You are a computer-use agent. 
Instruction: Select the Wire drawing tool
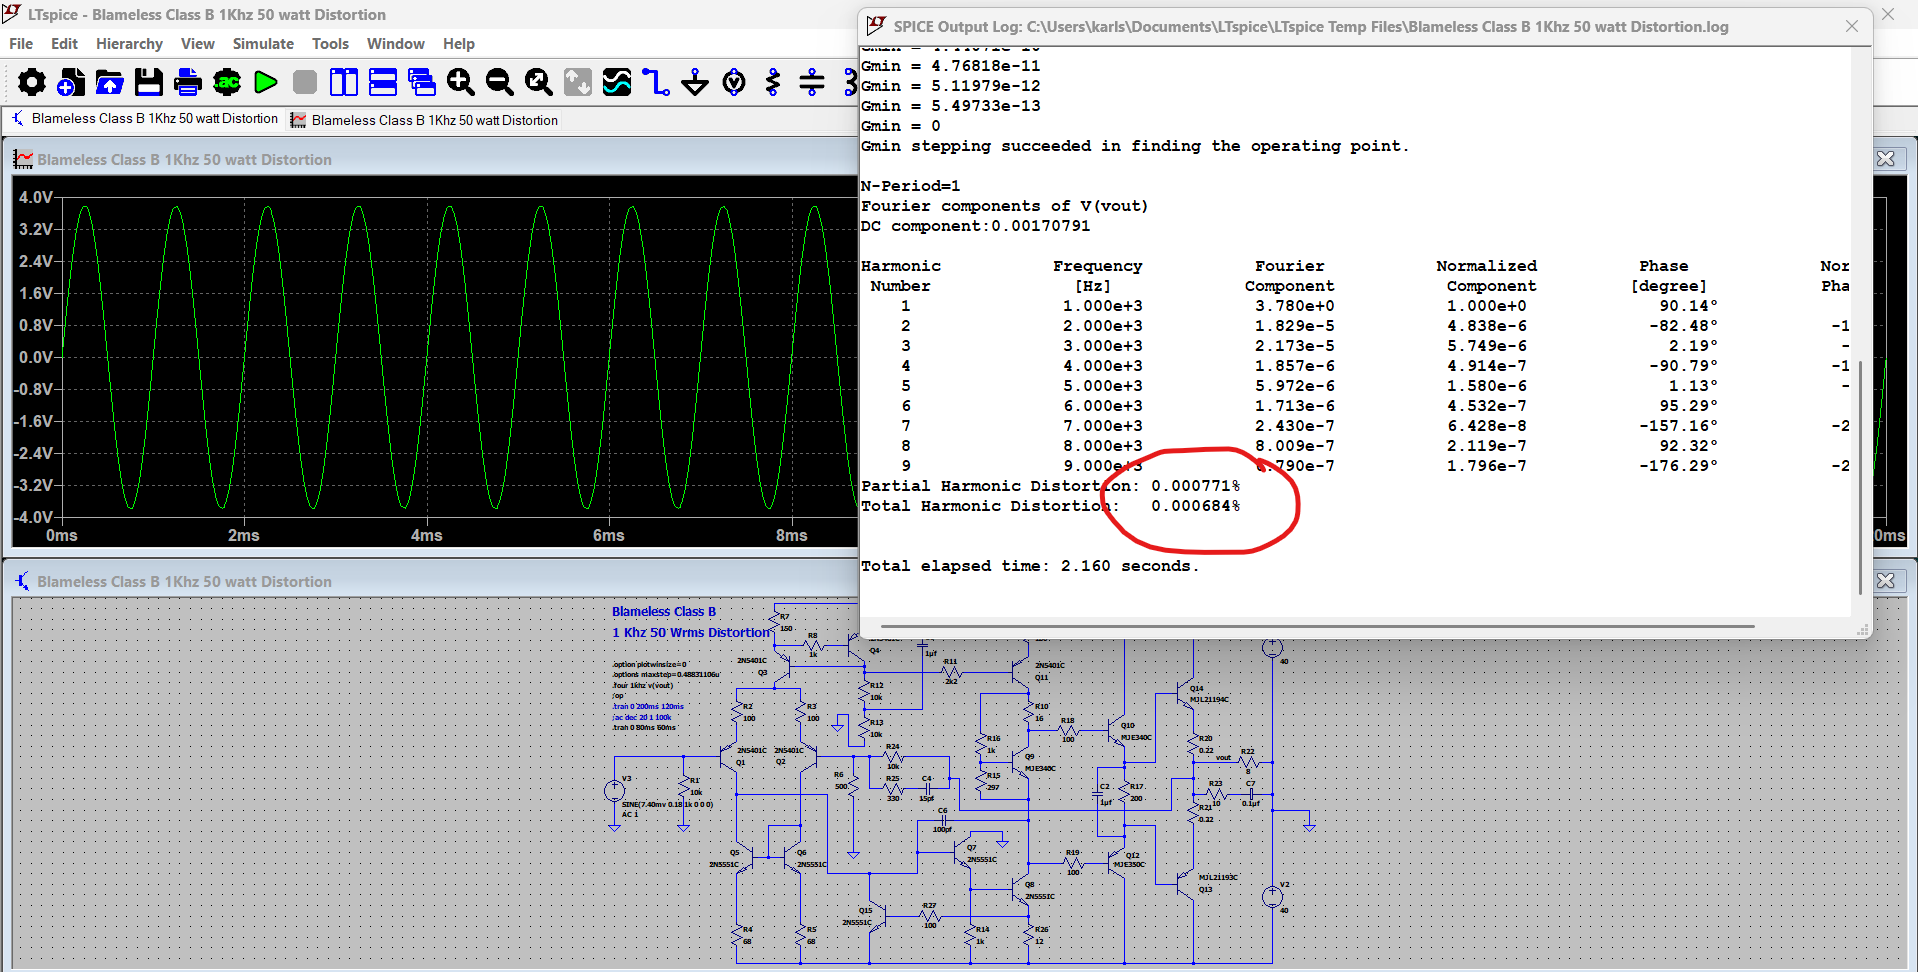click(656, 82)
